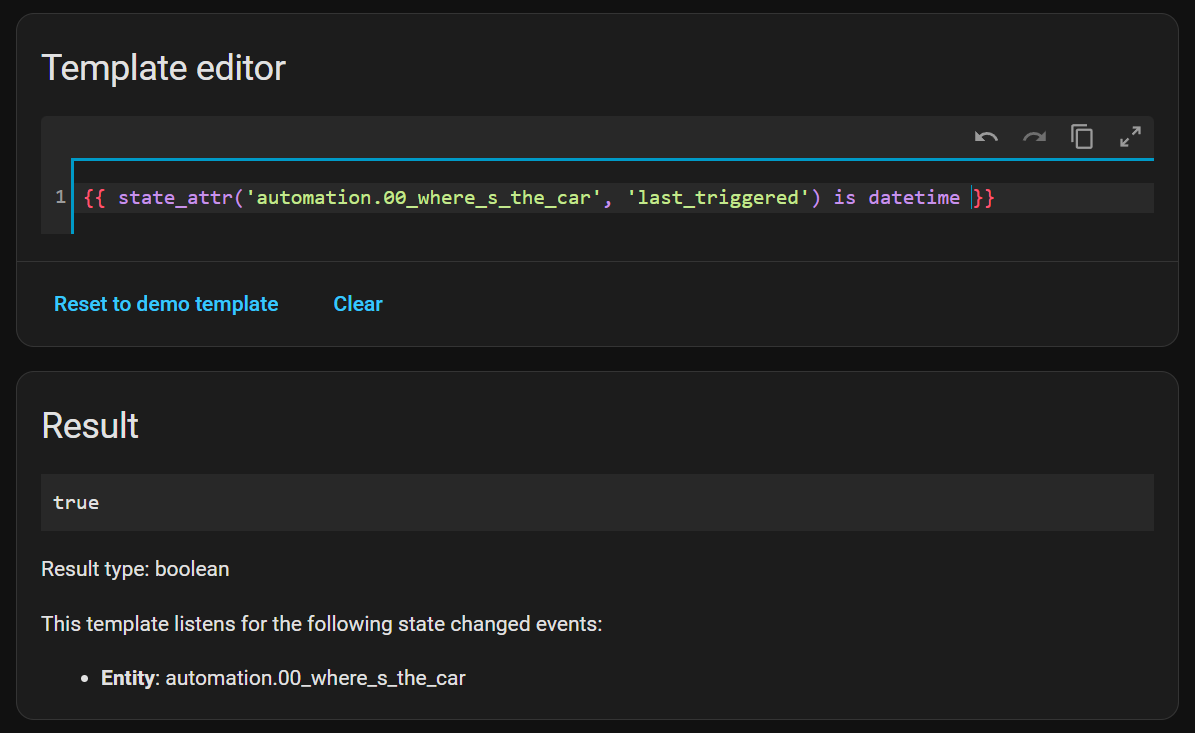Click the 'Result type: boolean' text
Screen dimensions: 1195x733
(135, 569)
